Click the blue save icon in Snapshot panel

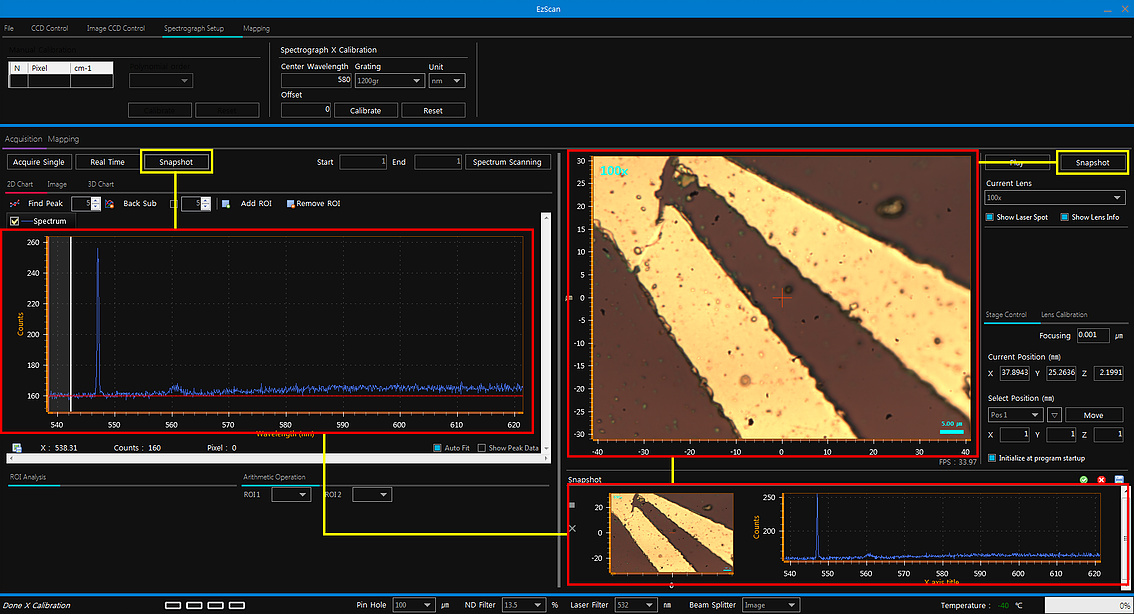(1119, 479)
